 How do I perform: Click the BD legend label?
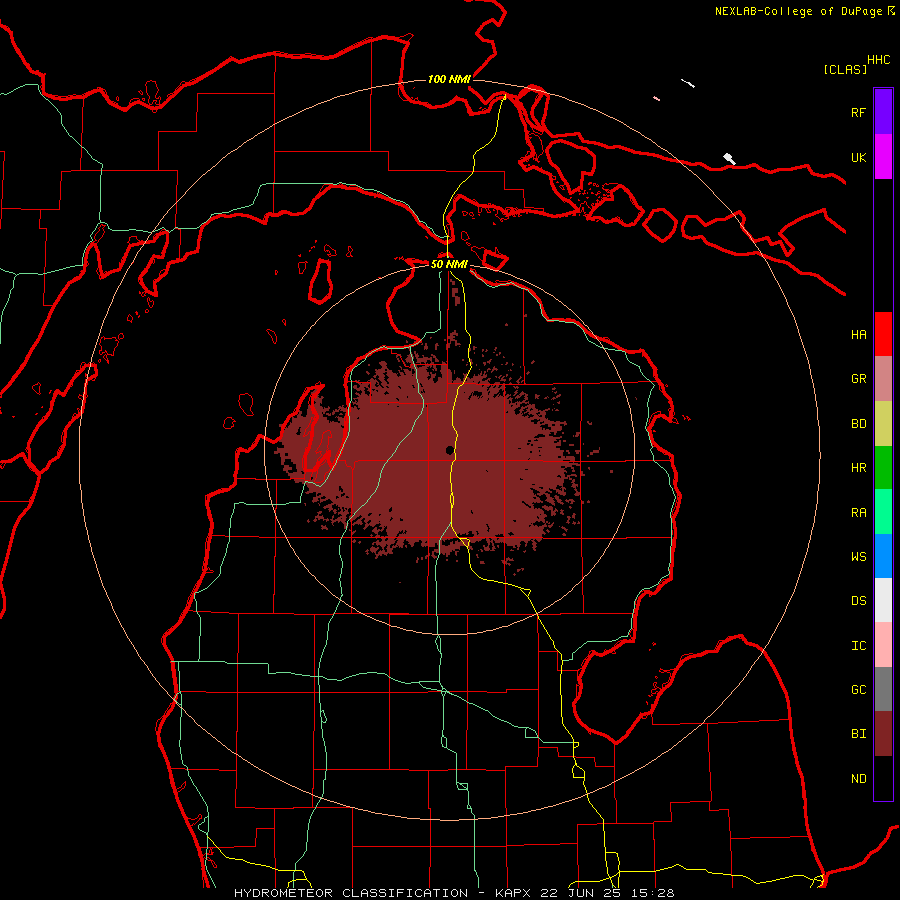coord(858,424)
